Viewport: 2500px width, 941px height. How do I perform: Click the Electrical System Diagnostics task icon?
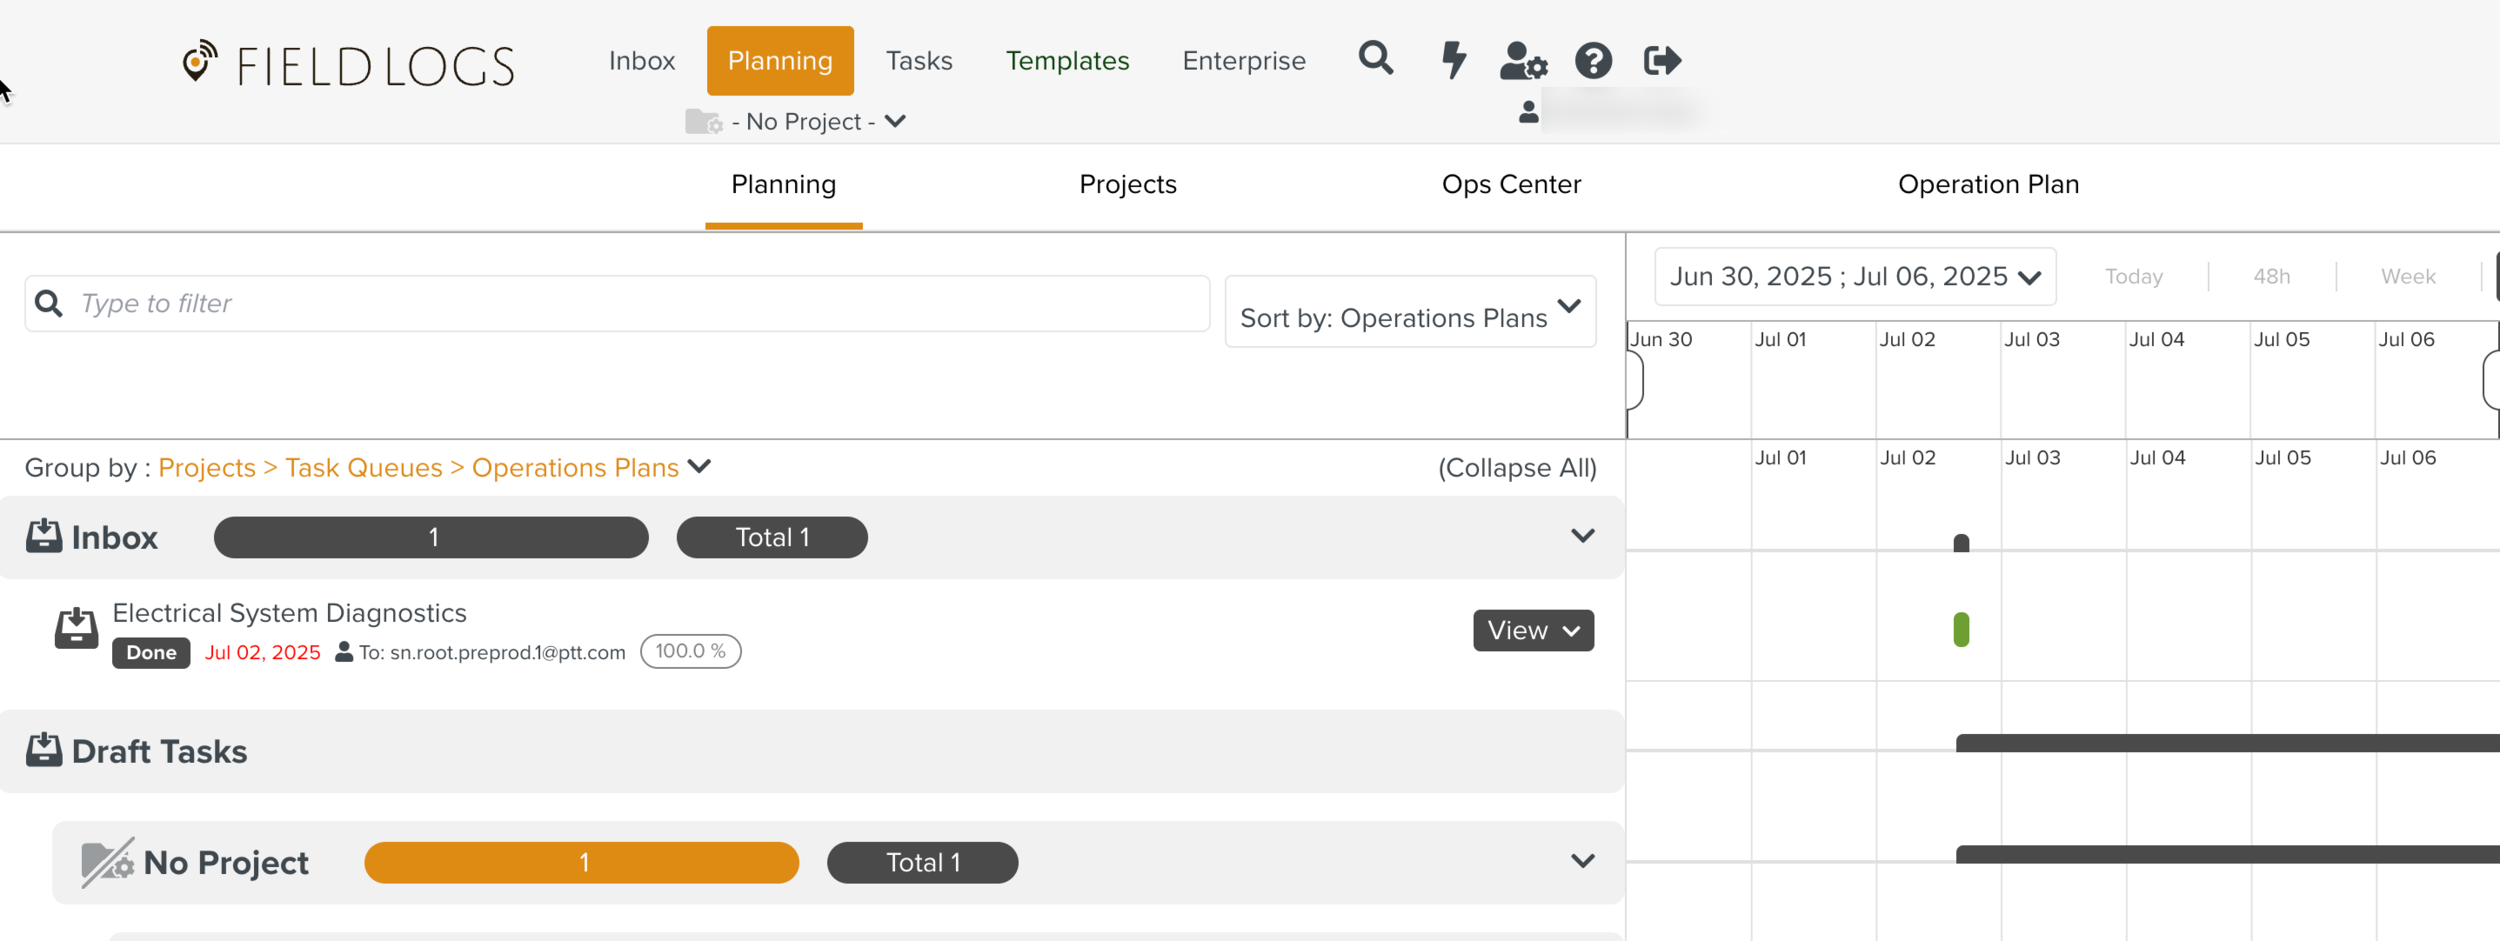pyautogui.click(x=76, y=629)
